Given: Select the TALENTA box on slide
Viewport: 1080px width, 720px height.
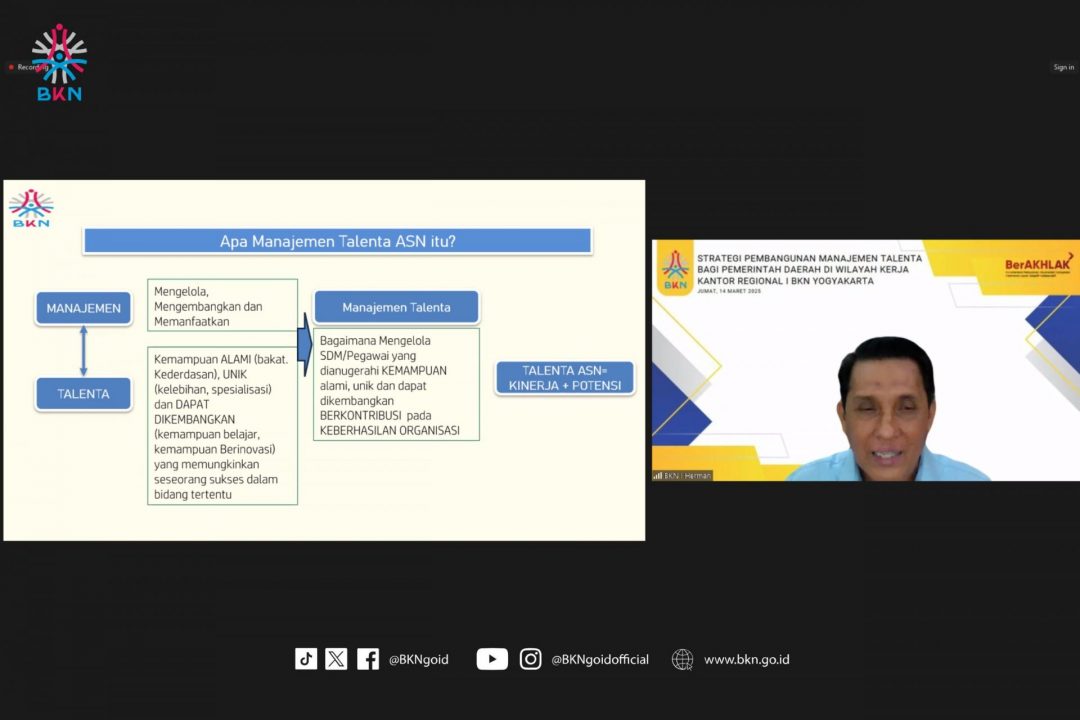Looking at the screenshot, I should (83, 393).
